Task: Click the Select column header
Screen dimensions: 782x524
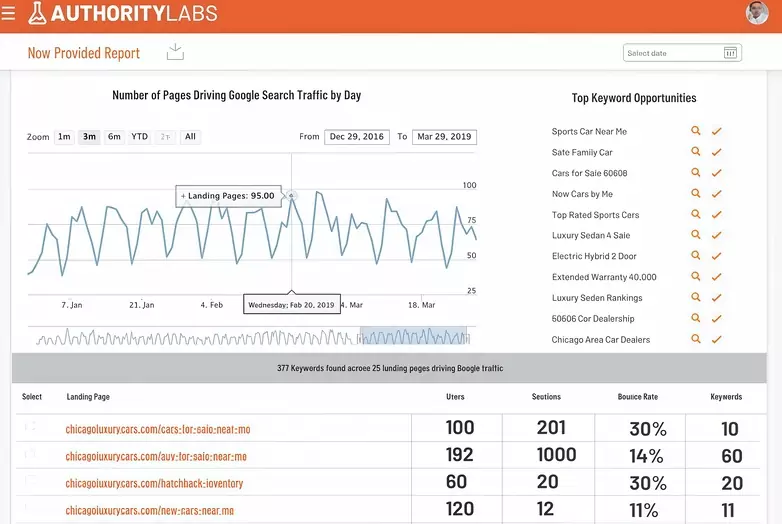Action: coord(32,397)
